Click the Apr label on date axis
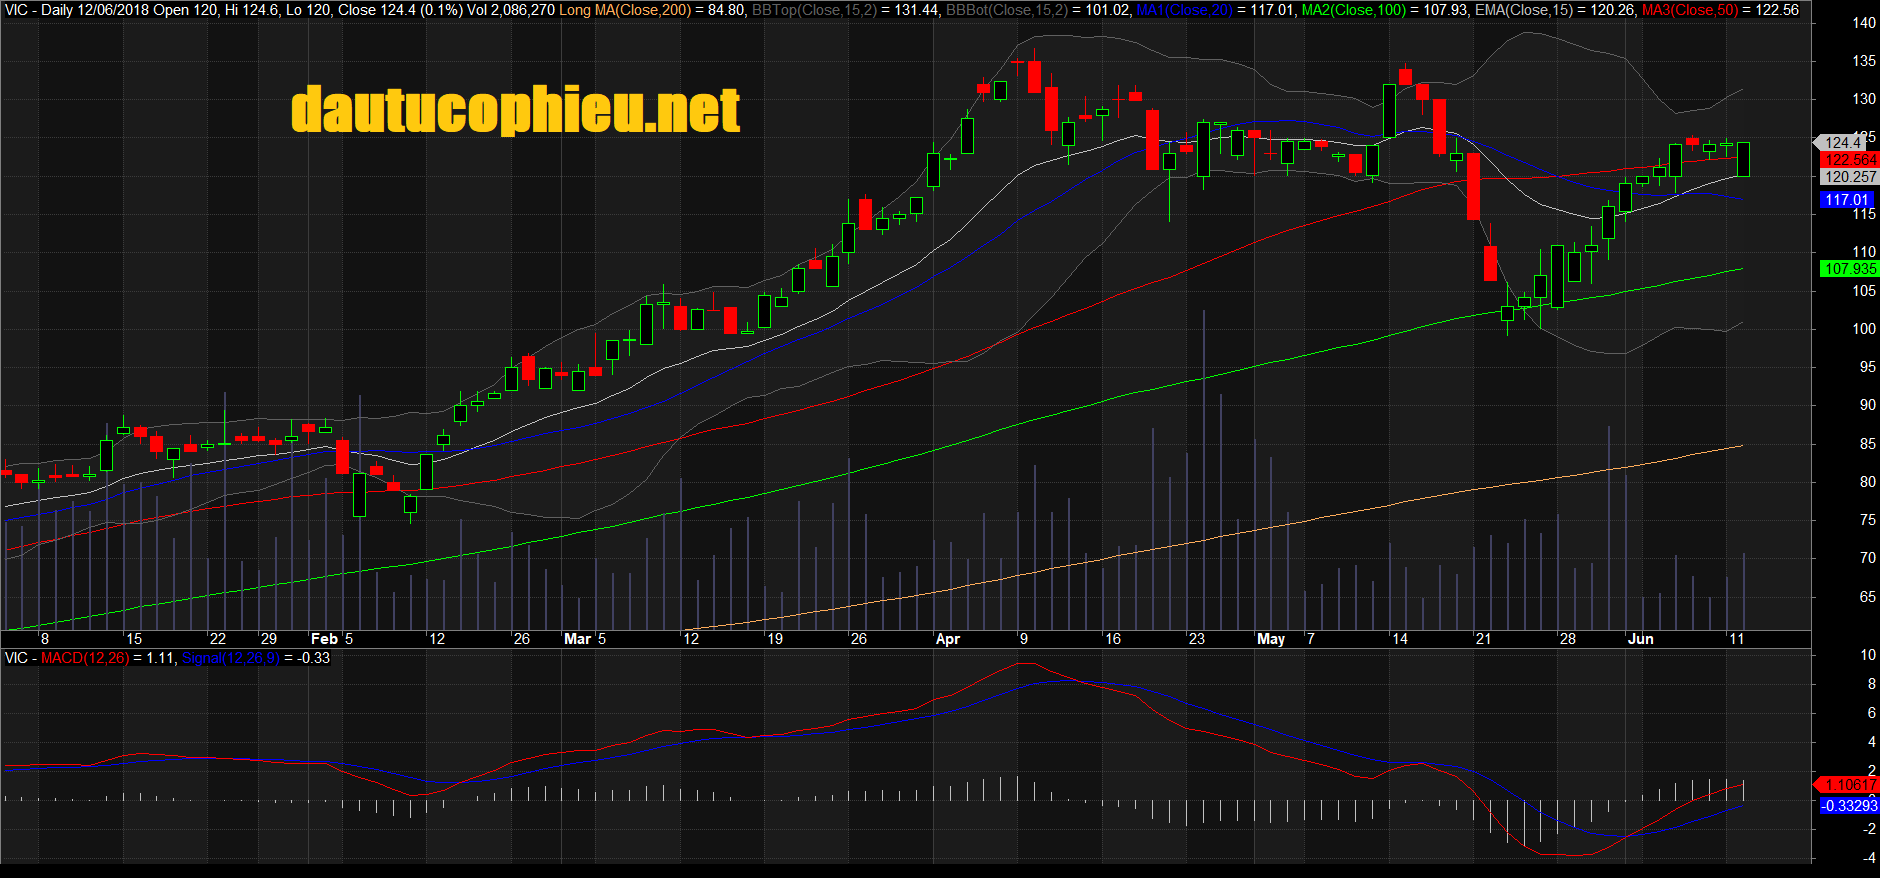 [x=947, y=639]
